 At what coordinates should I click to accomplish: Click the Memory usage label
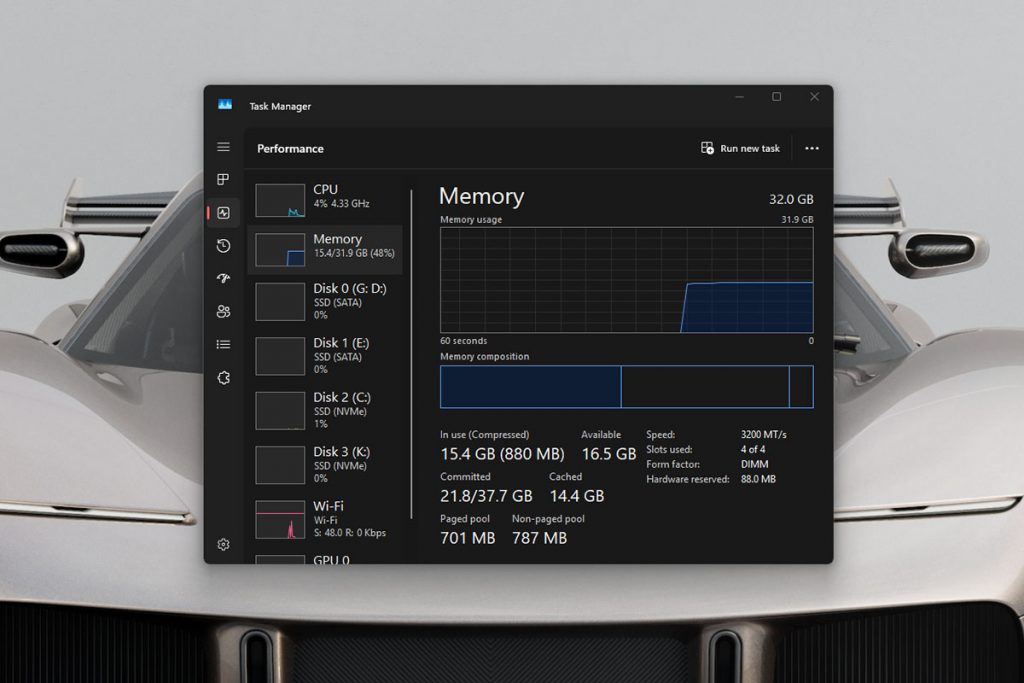(x=471, y=219)
